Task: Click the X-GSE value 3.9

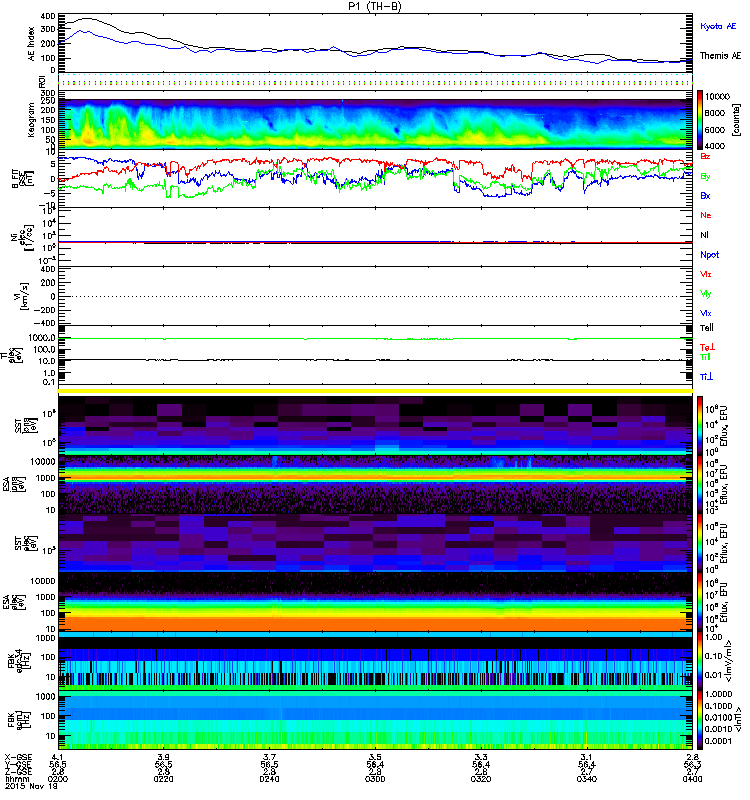Action: (x=163, y=757)
